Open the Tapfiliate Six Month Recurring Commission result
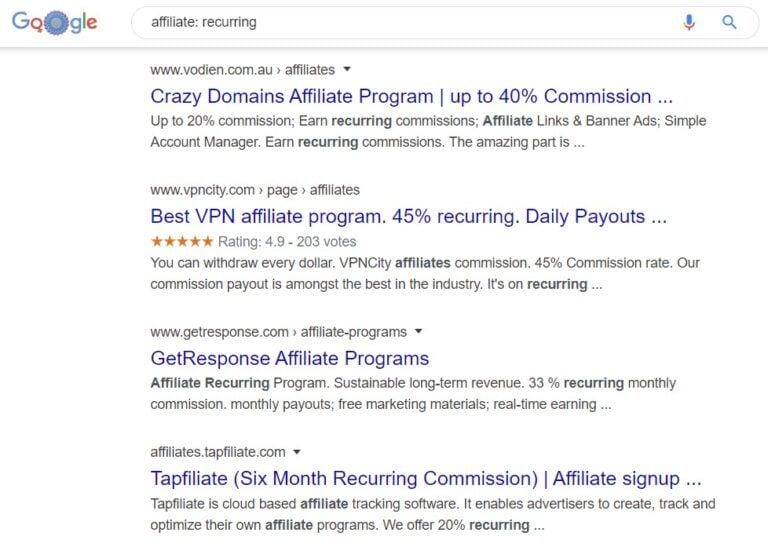 [426, 478]
